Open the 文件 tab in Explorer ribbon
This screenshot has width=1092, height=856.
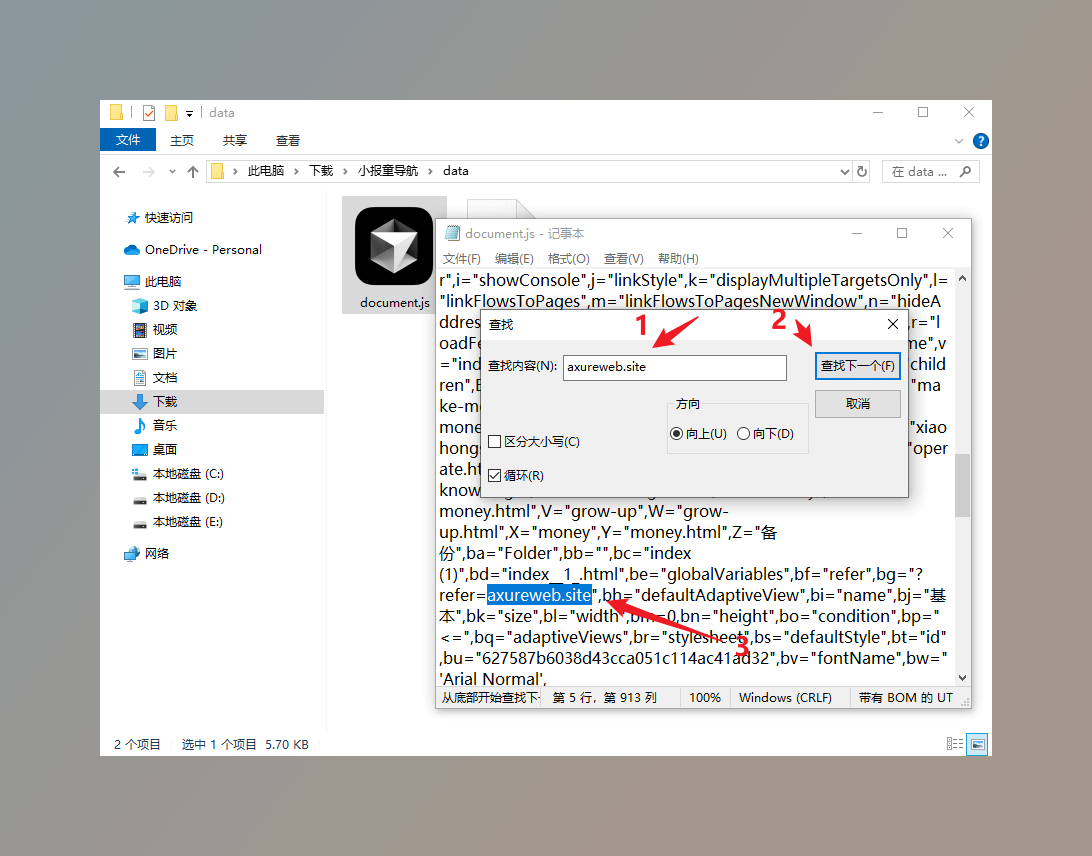click(128, 140)
